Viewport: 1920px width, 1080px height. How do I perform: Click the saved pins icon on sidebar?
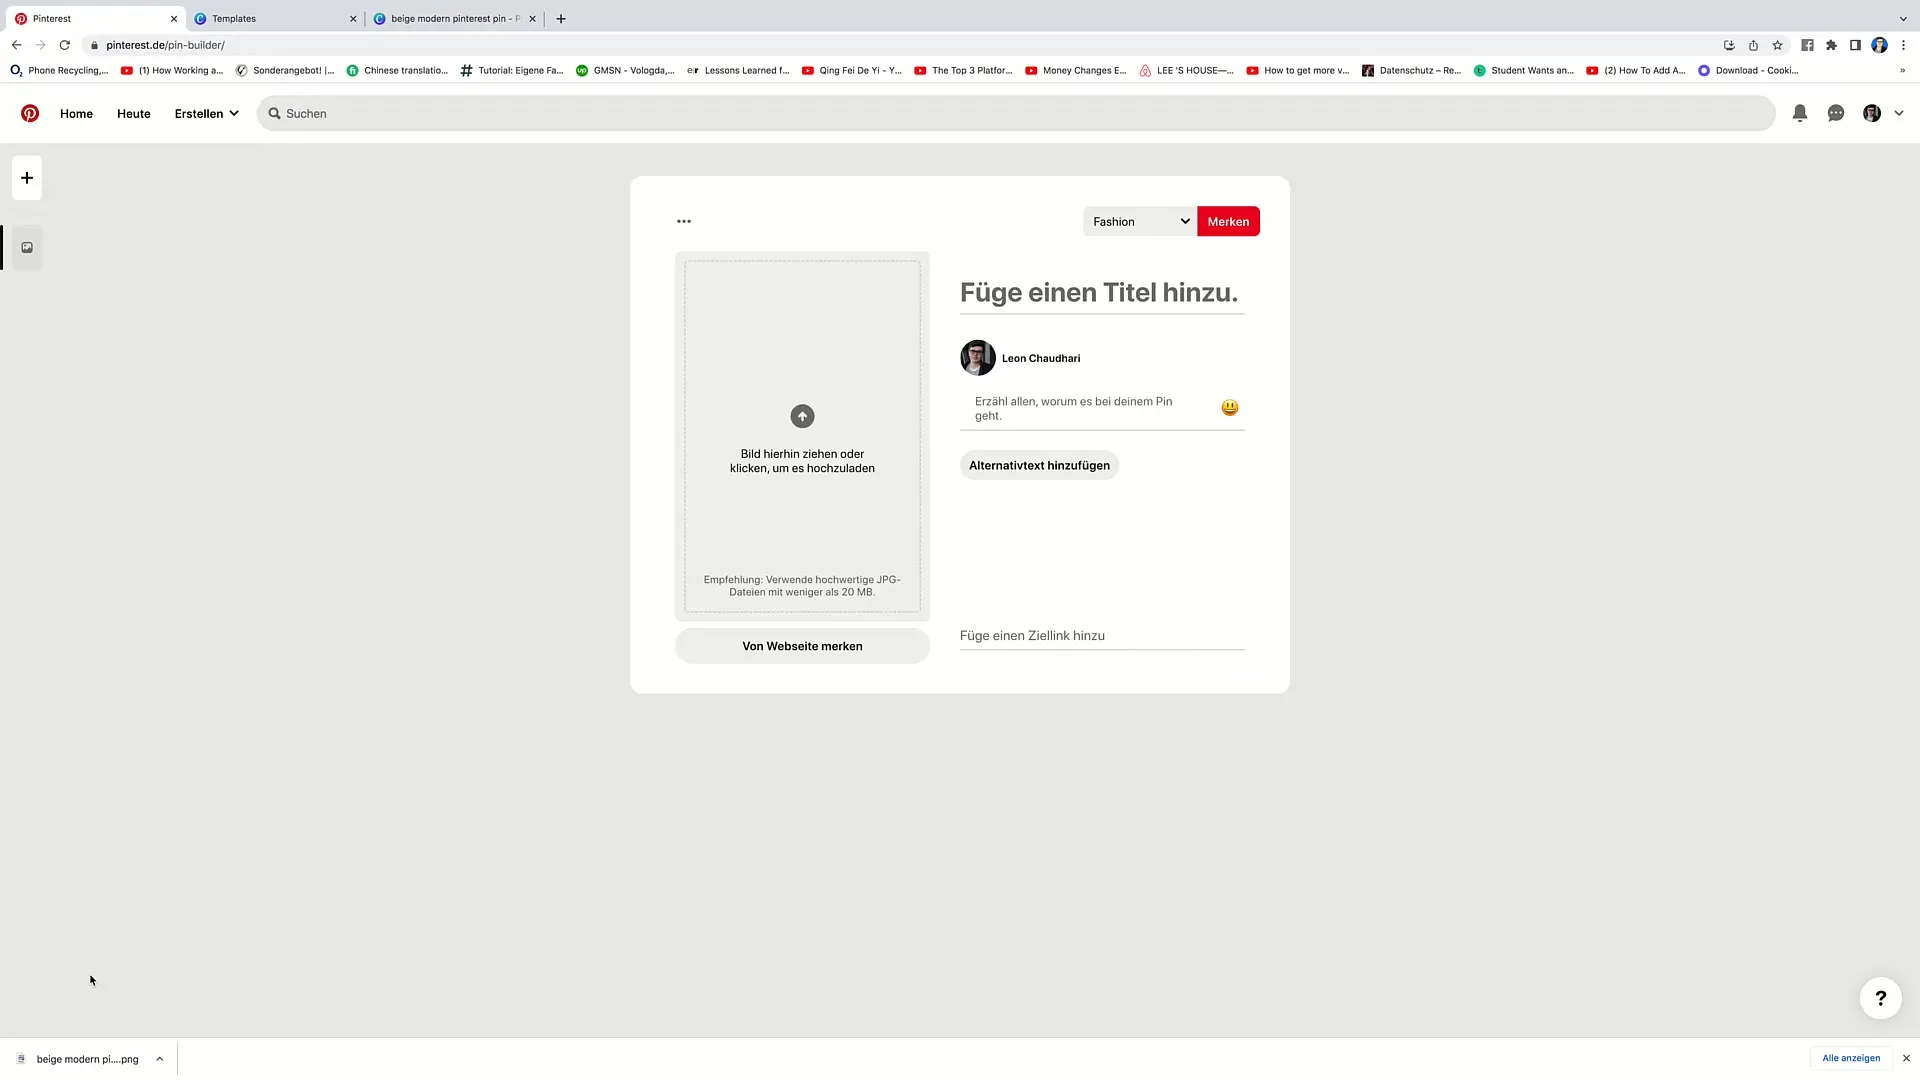[x=26, y=247]
